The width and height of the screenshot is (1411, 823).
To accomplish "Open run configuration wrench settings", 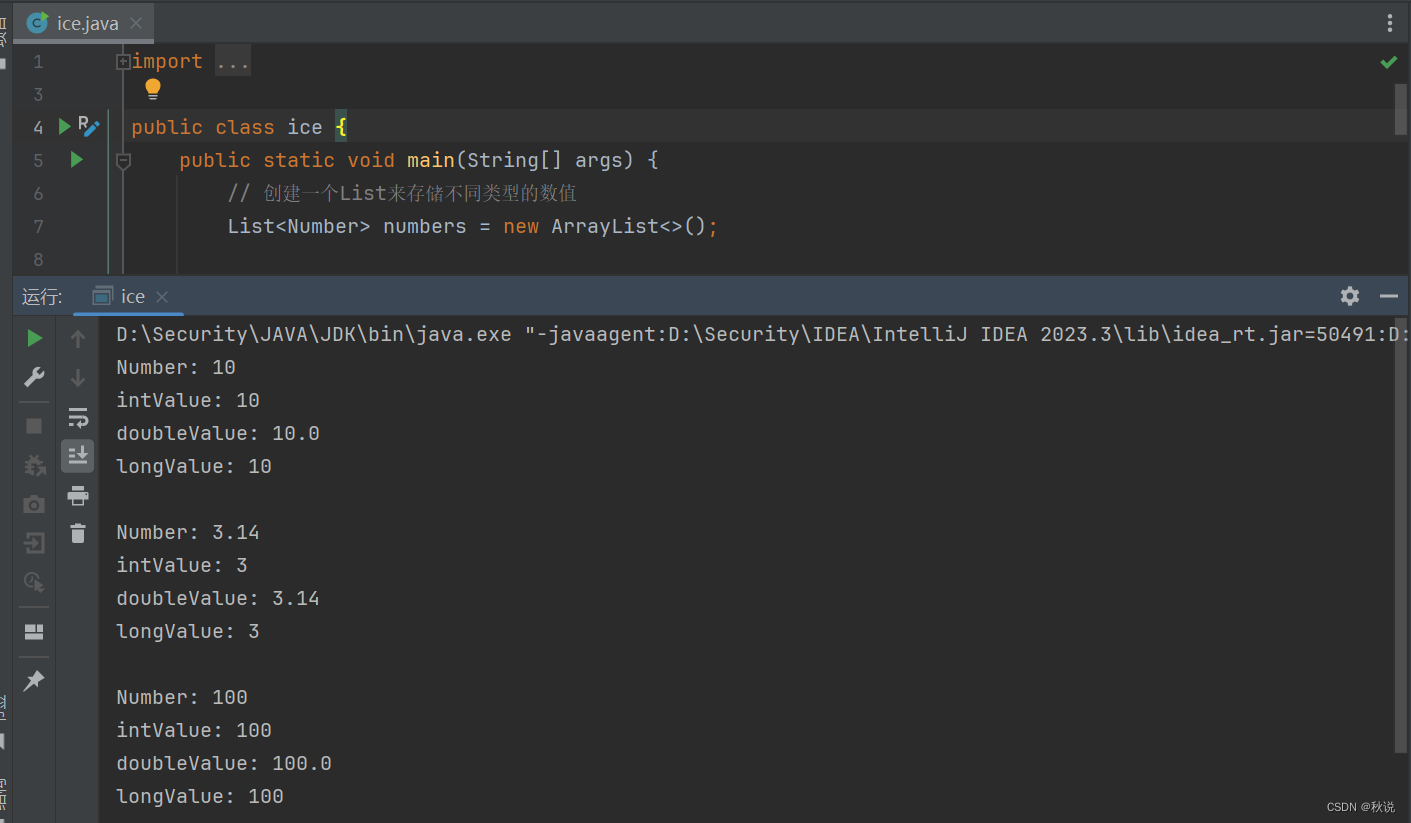I will pos(34,377).
